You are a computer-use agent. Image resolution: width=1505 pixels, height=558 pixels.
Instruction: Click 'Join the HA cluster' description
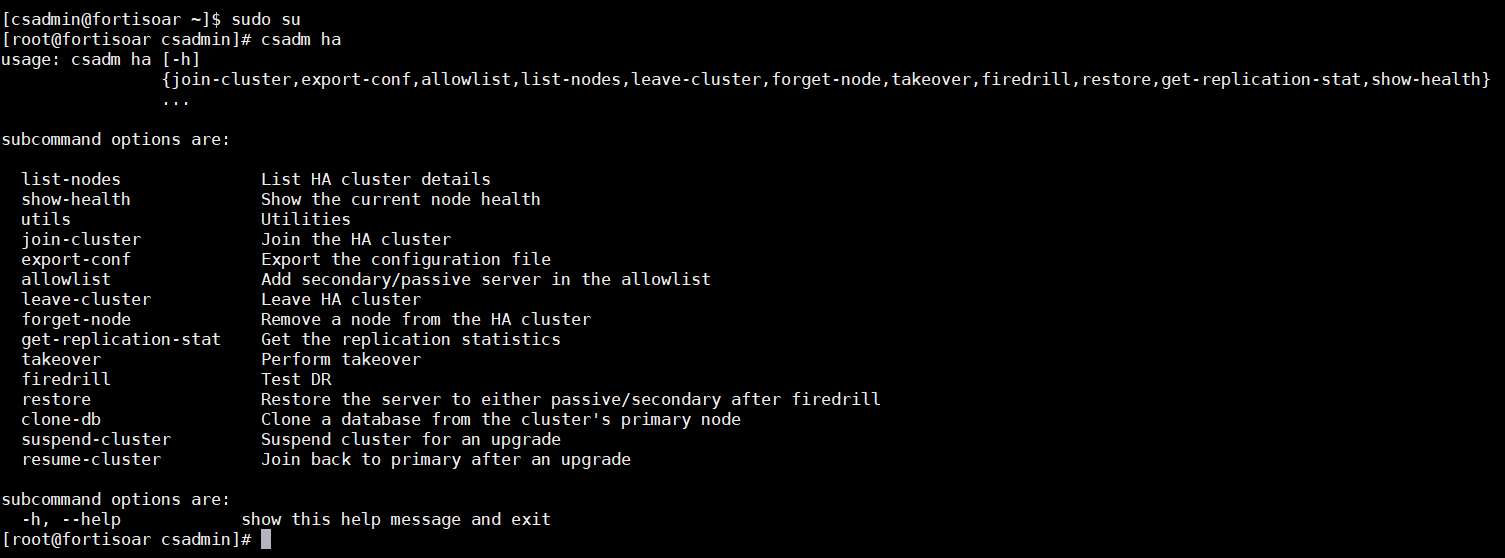click(355, 239)
